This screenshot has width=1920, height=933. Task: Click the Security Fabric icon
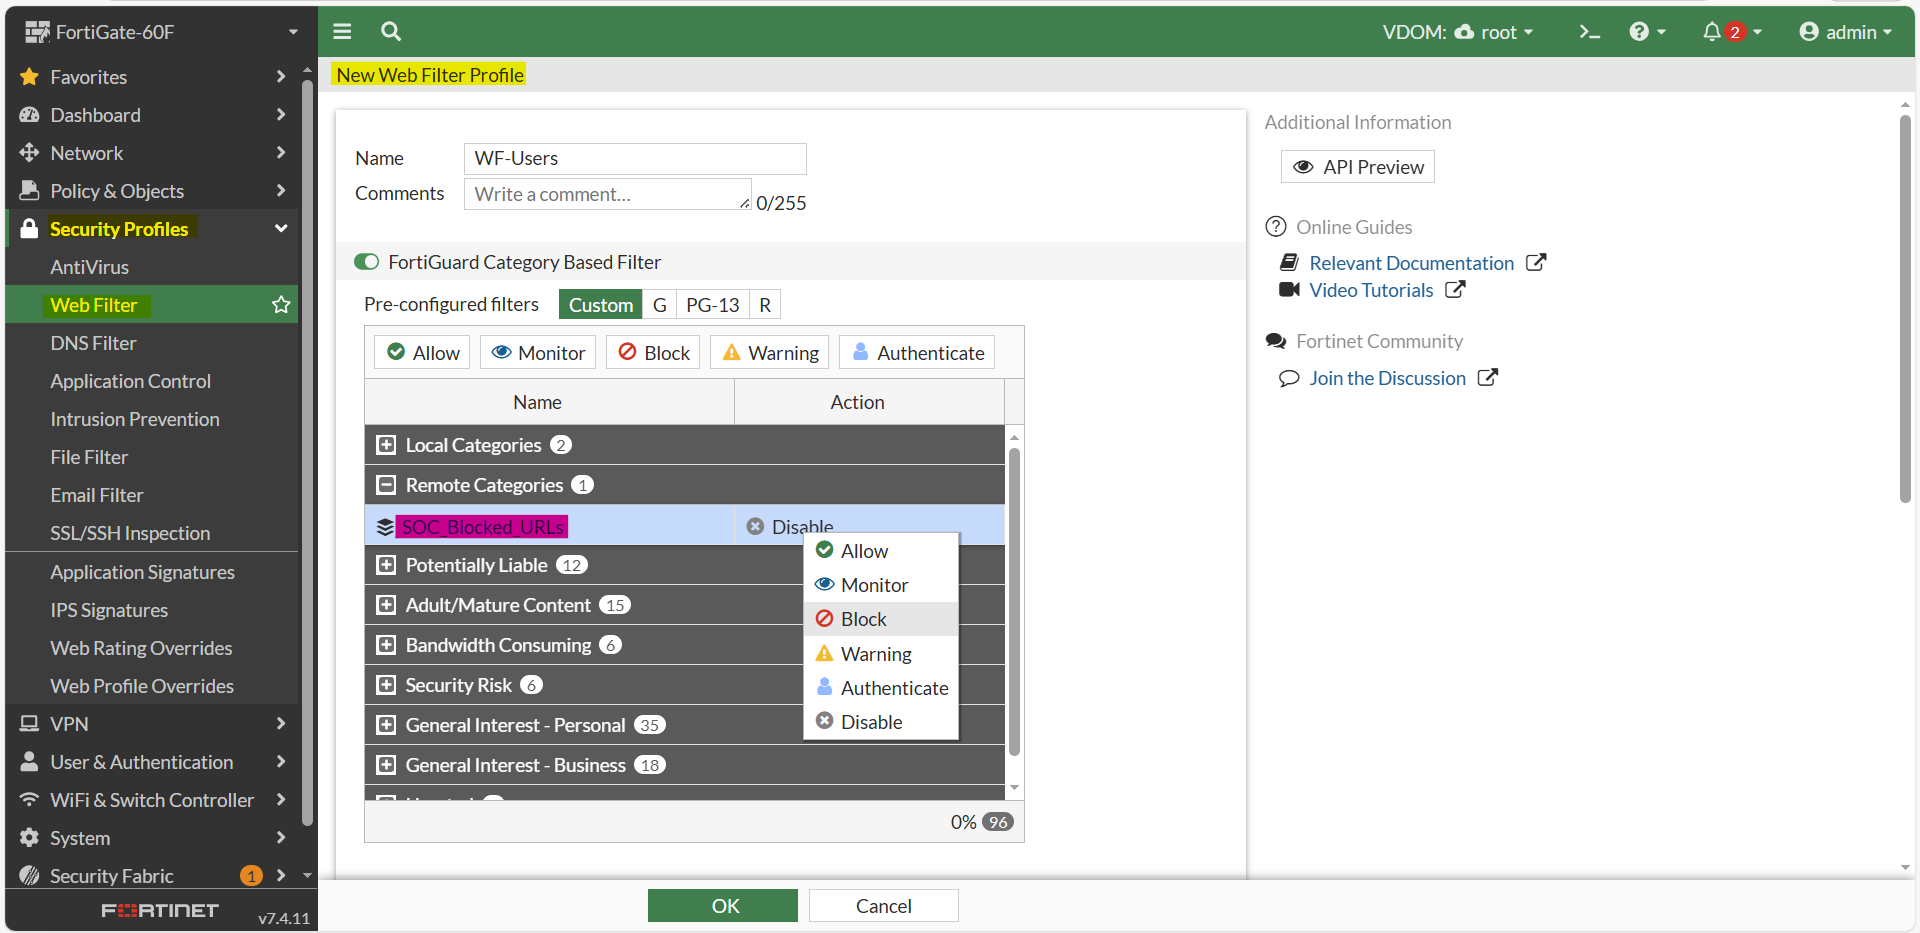tap(29, 876)
